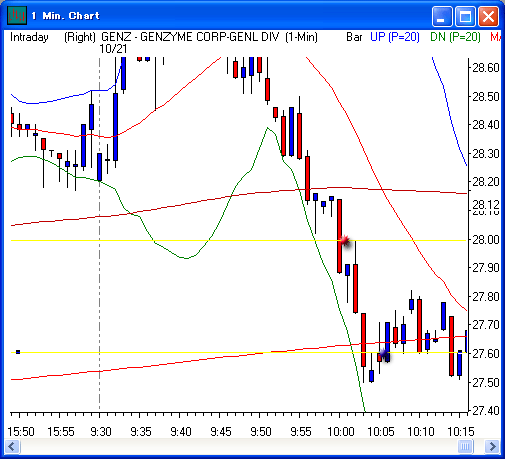Click the 27.70 price axis label
505x459 pixels.
(486, 324)
